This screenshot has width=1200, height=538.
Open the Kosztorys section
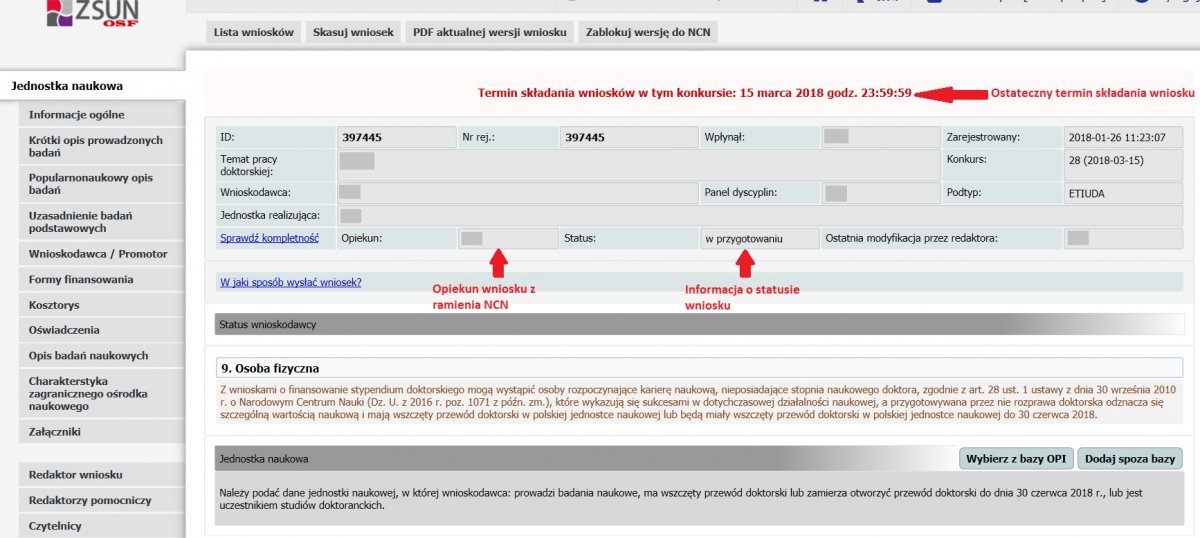pyautogui.click(x=54, y=305)
